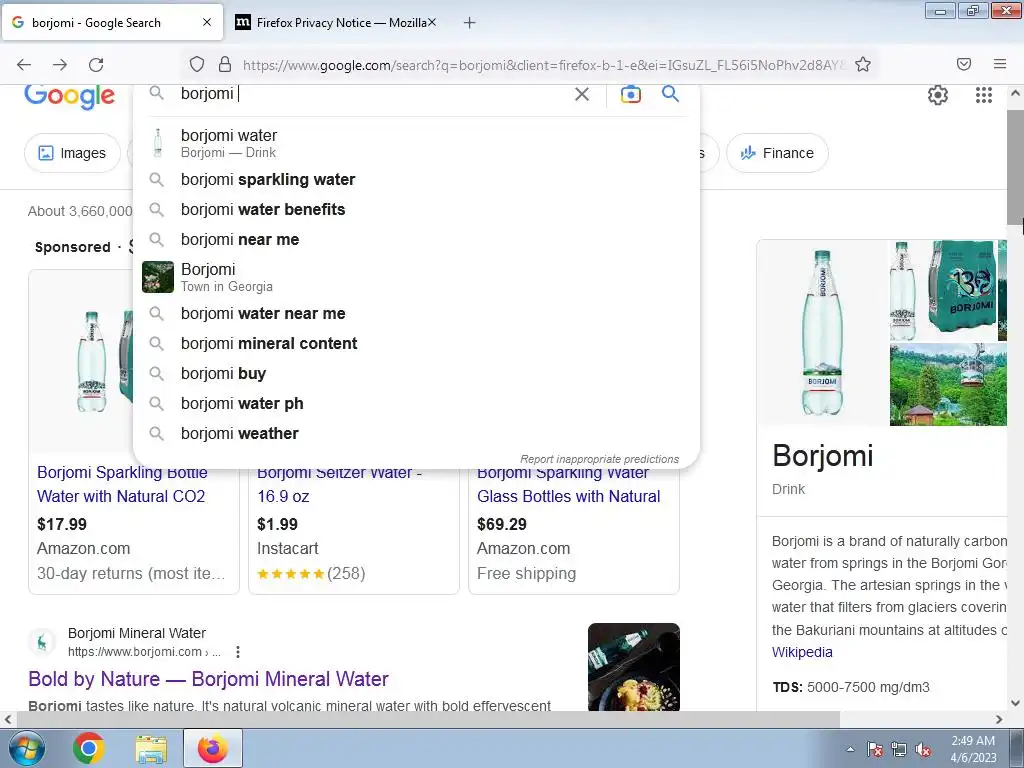Select the Images filter chip
This screenshot has height=768, width=1024.
[x=72, y=153]
